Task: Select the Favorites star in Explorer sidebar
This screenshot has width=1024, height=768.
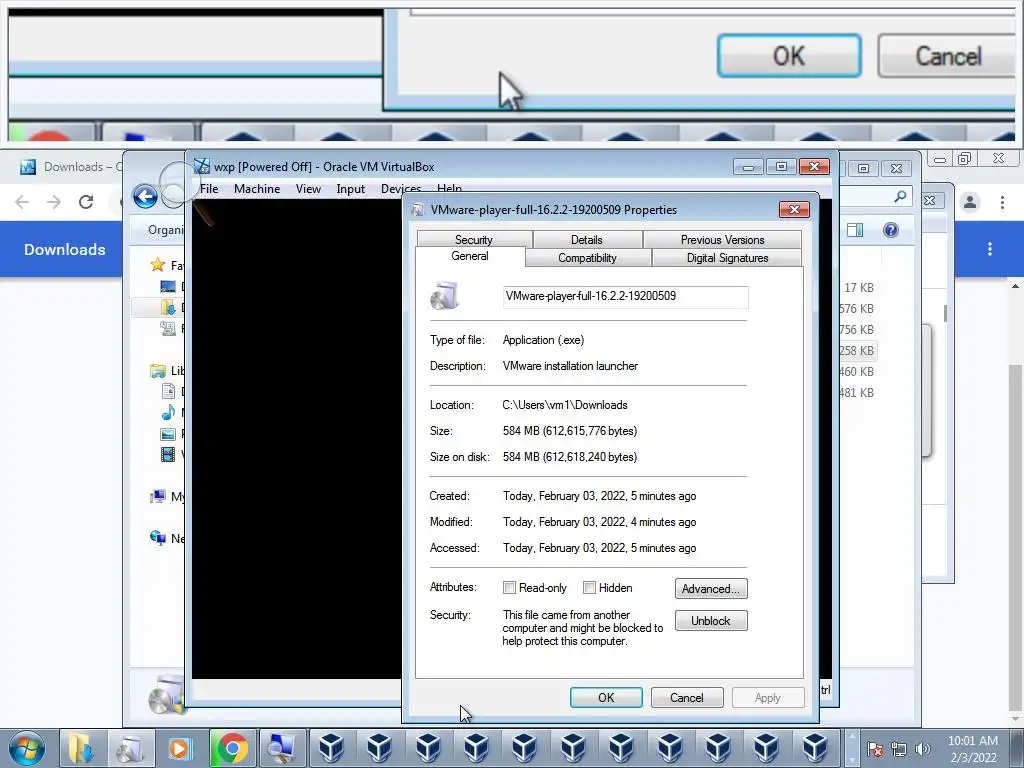Action: pyautogui.click(x=157, y=264)
